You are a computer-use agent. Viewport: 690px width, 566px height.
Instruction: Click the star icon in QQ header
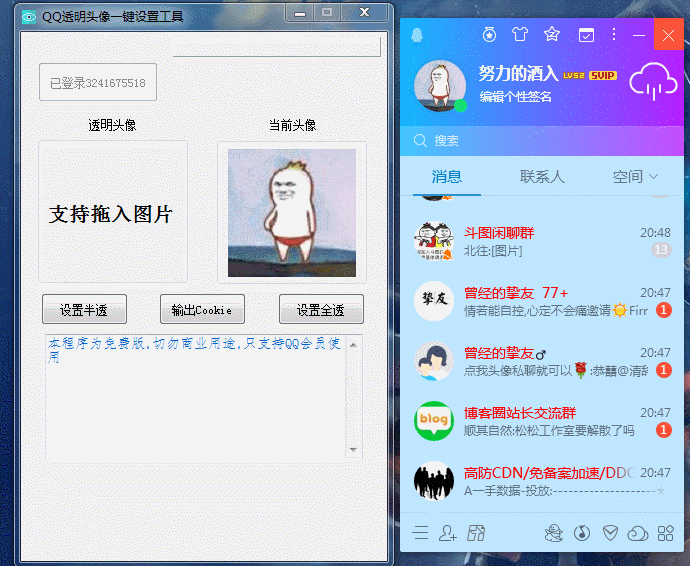[x=552, y=34]
